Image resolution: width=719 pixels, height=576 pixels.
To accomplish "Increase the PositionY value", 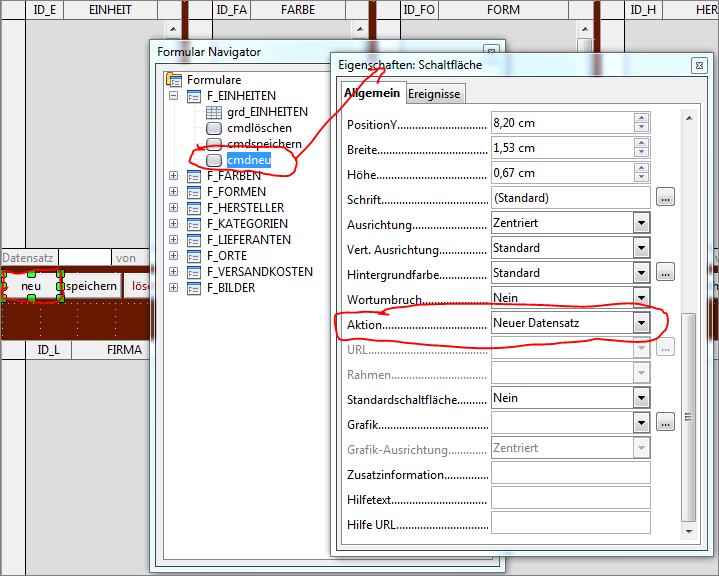I will pyautogui.click(x=642, y=118).
